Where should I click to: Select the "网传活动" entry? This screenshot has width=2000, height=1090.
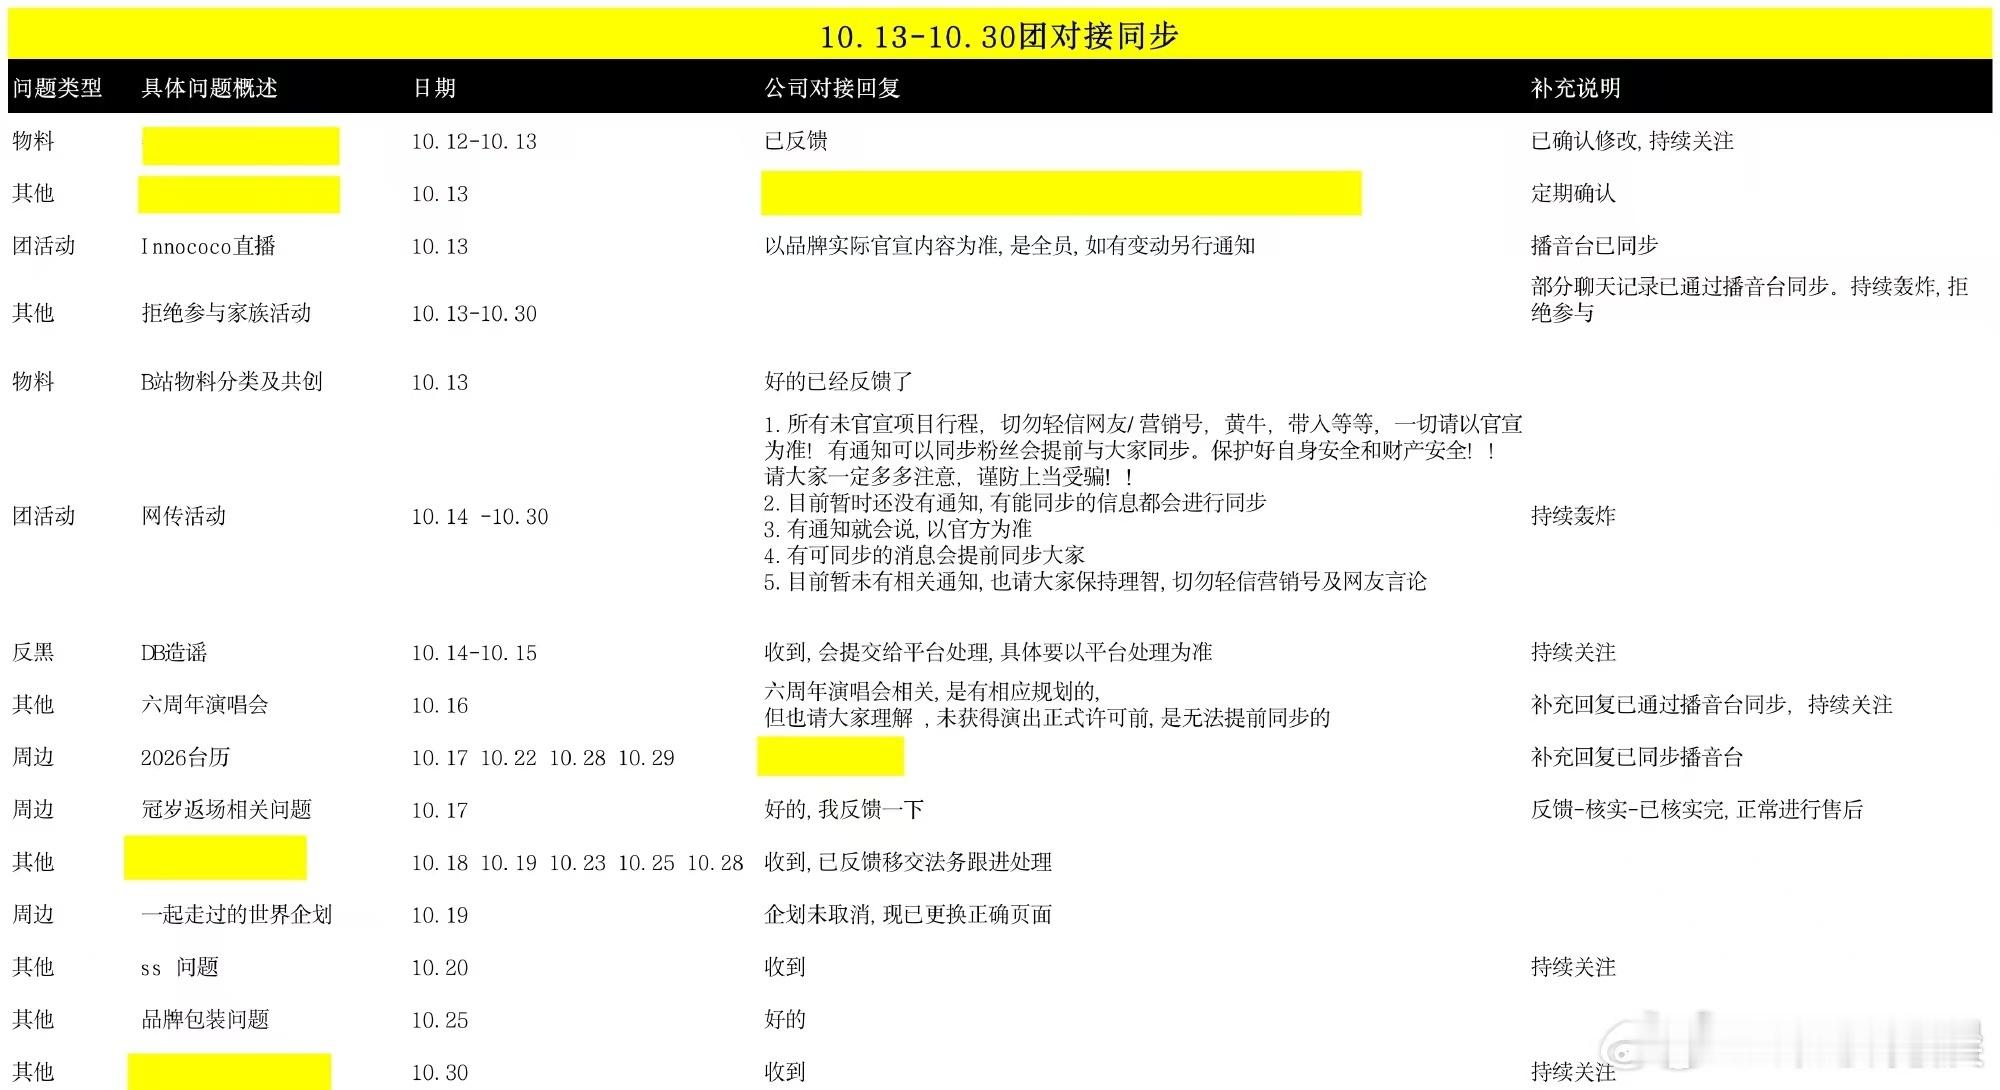coord(185,517)
